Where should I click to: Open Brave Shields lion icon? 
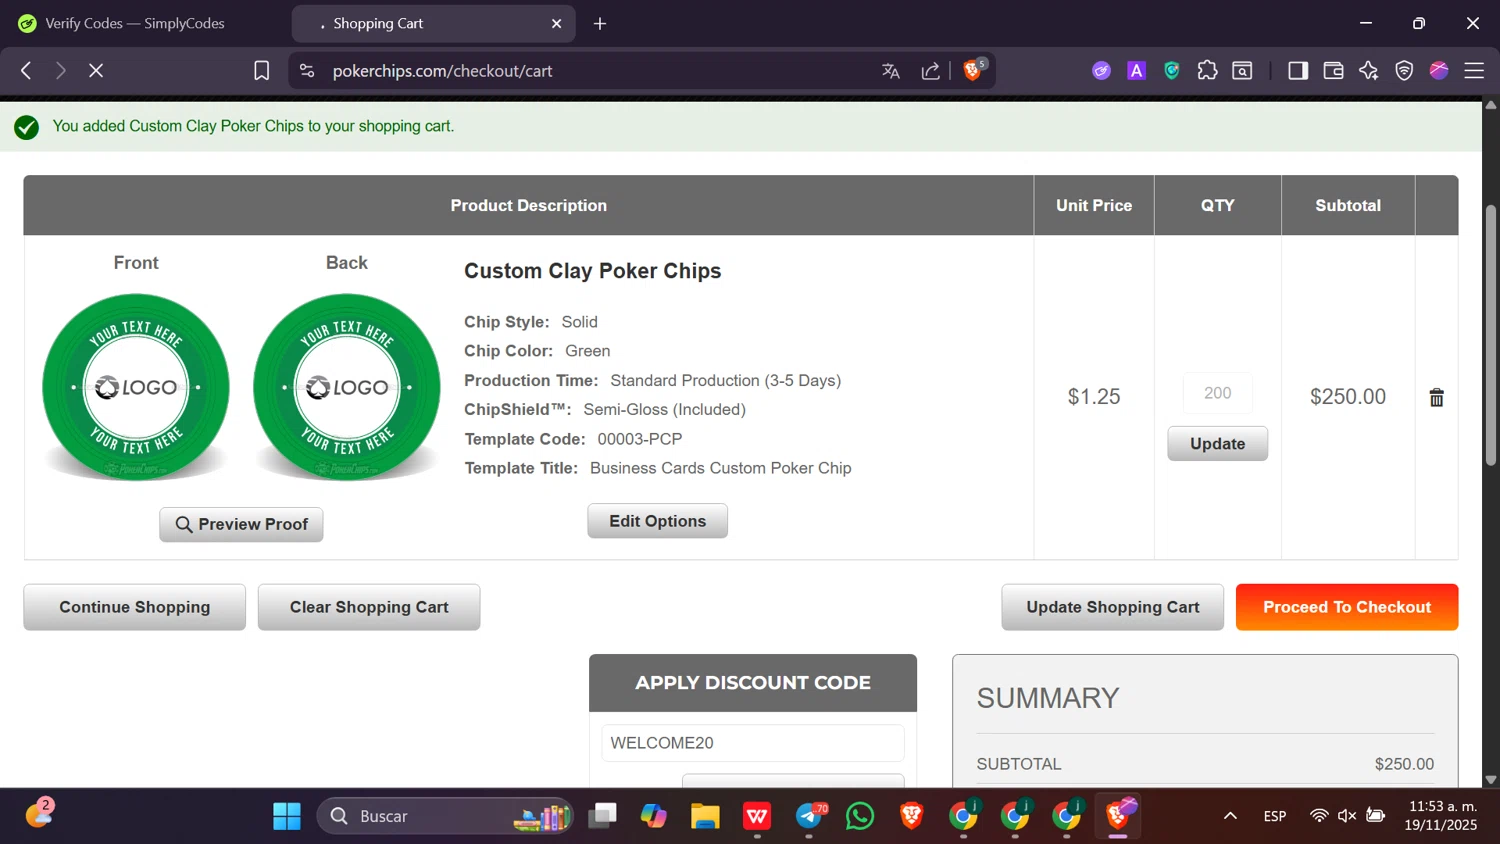point(972,70)
